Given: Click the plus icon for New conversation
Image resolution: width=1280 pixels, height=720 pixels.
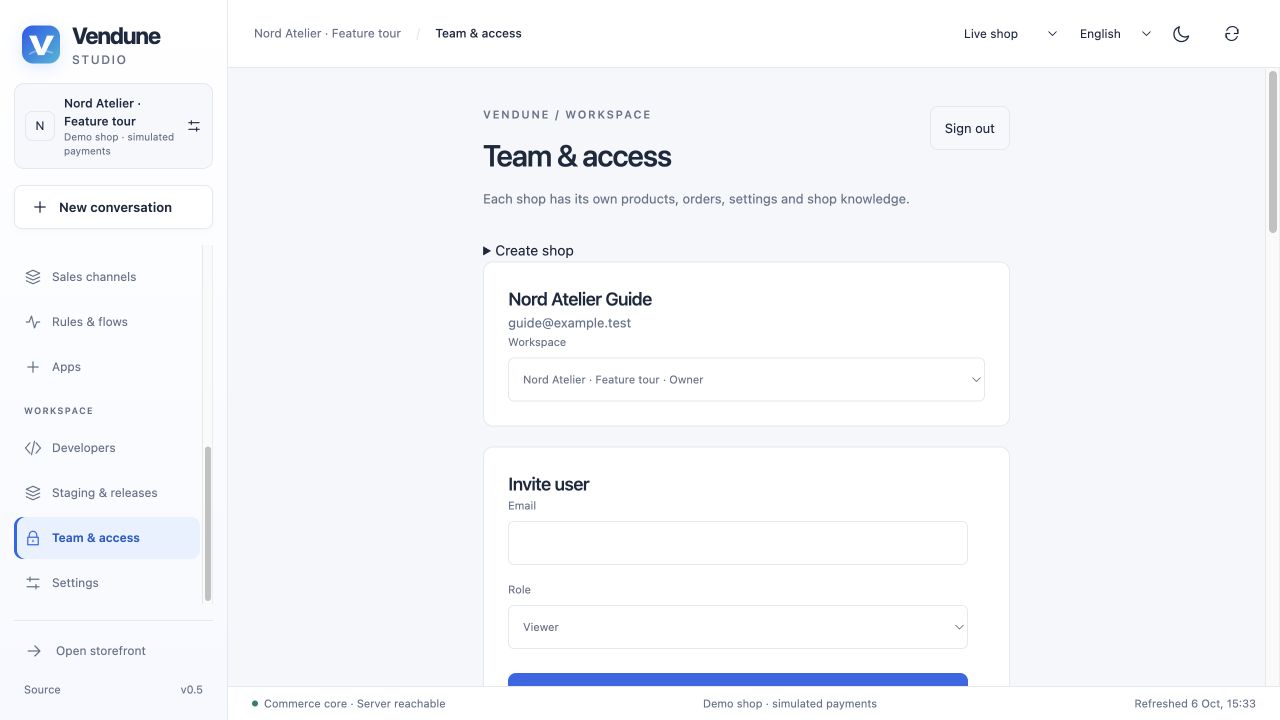Looking at the screenshot, I should coord(40,207).
